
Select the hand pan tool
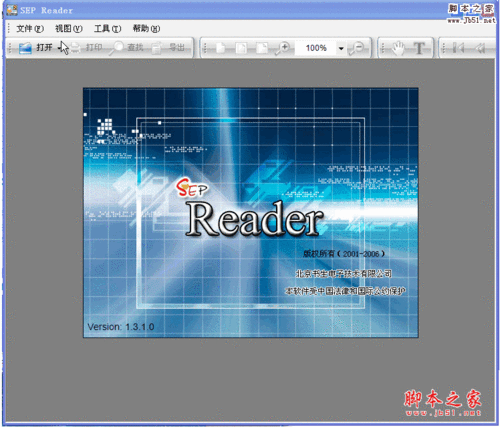(x=397, y=48)
